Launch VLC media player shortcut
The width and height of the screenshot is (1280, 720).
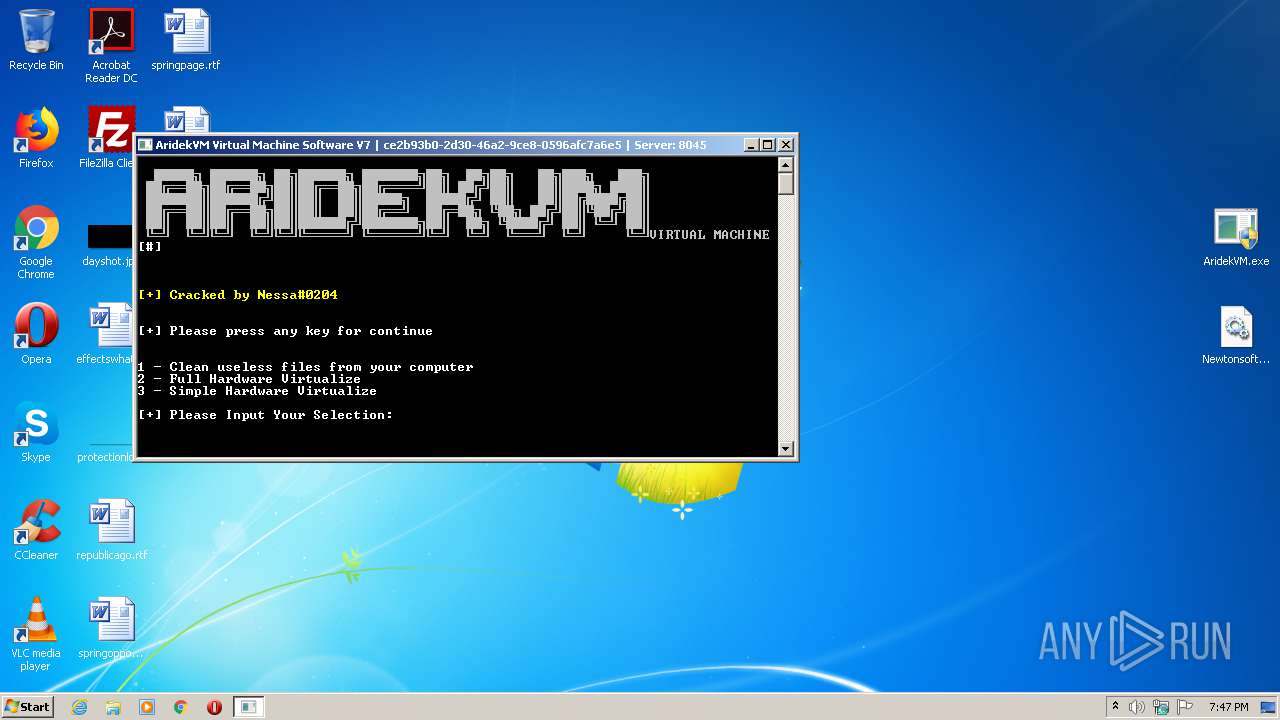point(36,634)
